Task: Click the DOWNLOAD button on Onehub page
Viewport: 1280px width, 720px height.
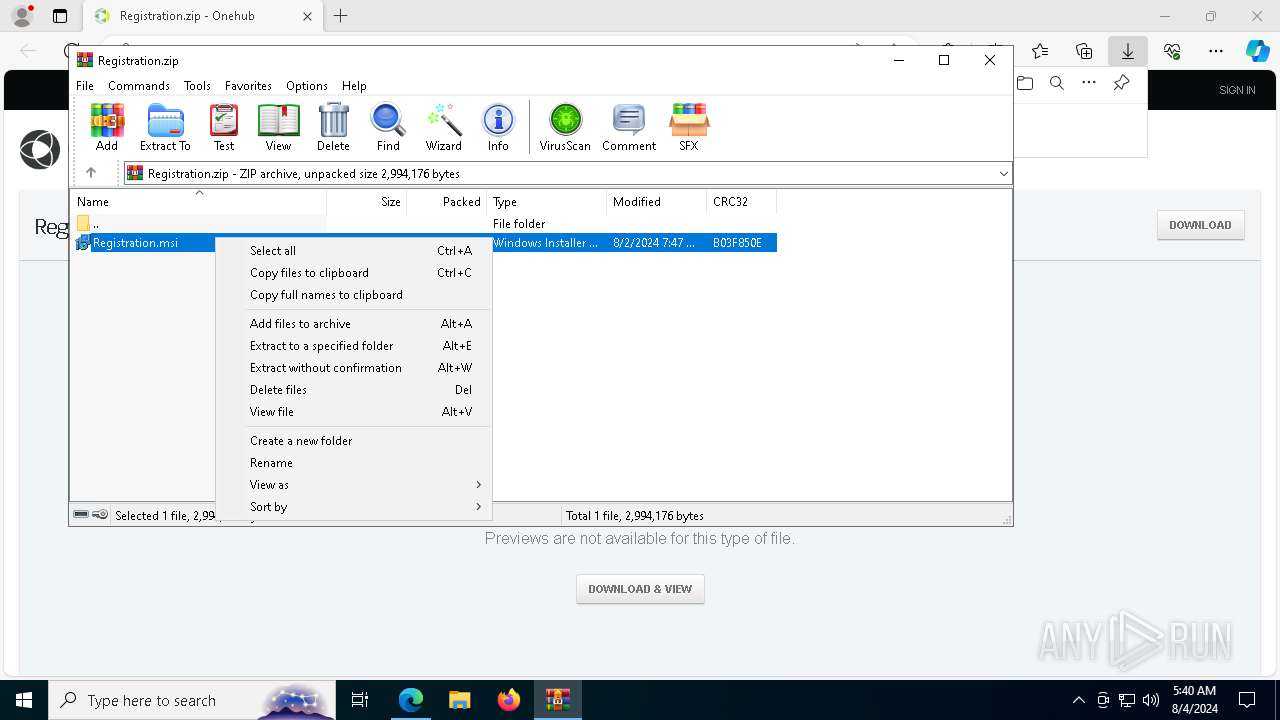Action: pos(1200,225)
